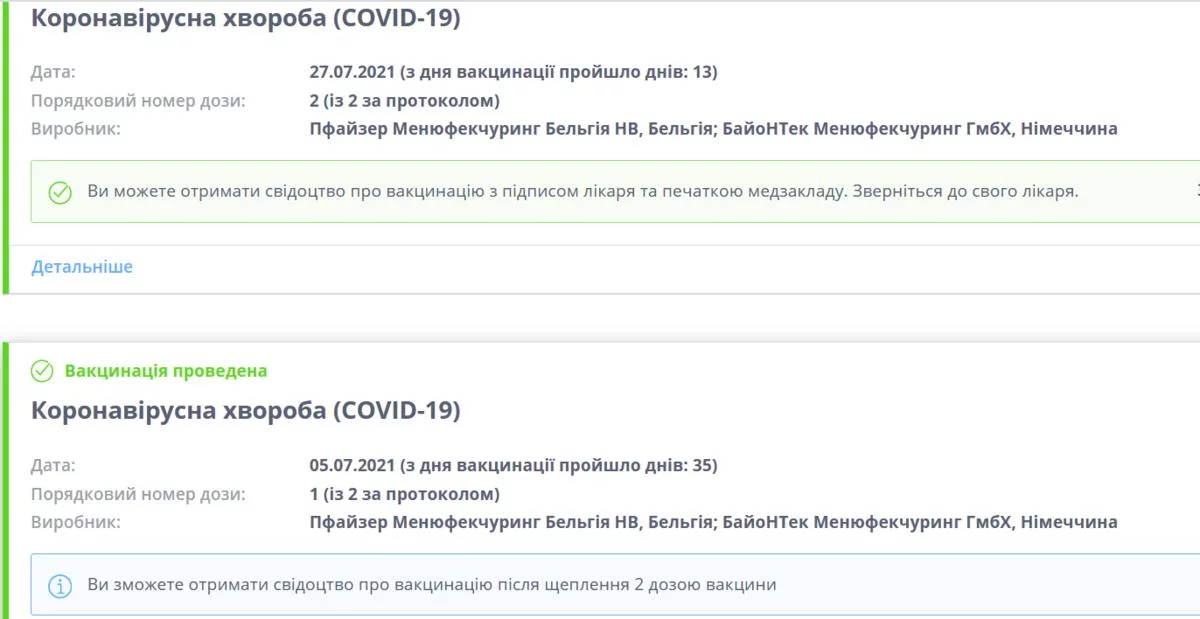Click the COVID-19 heading above date 27.07.2021

246,18
